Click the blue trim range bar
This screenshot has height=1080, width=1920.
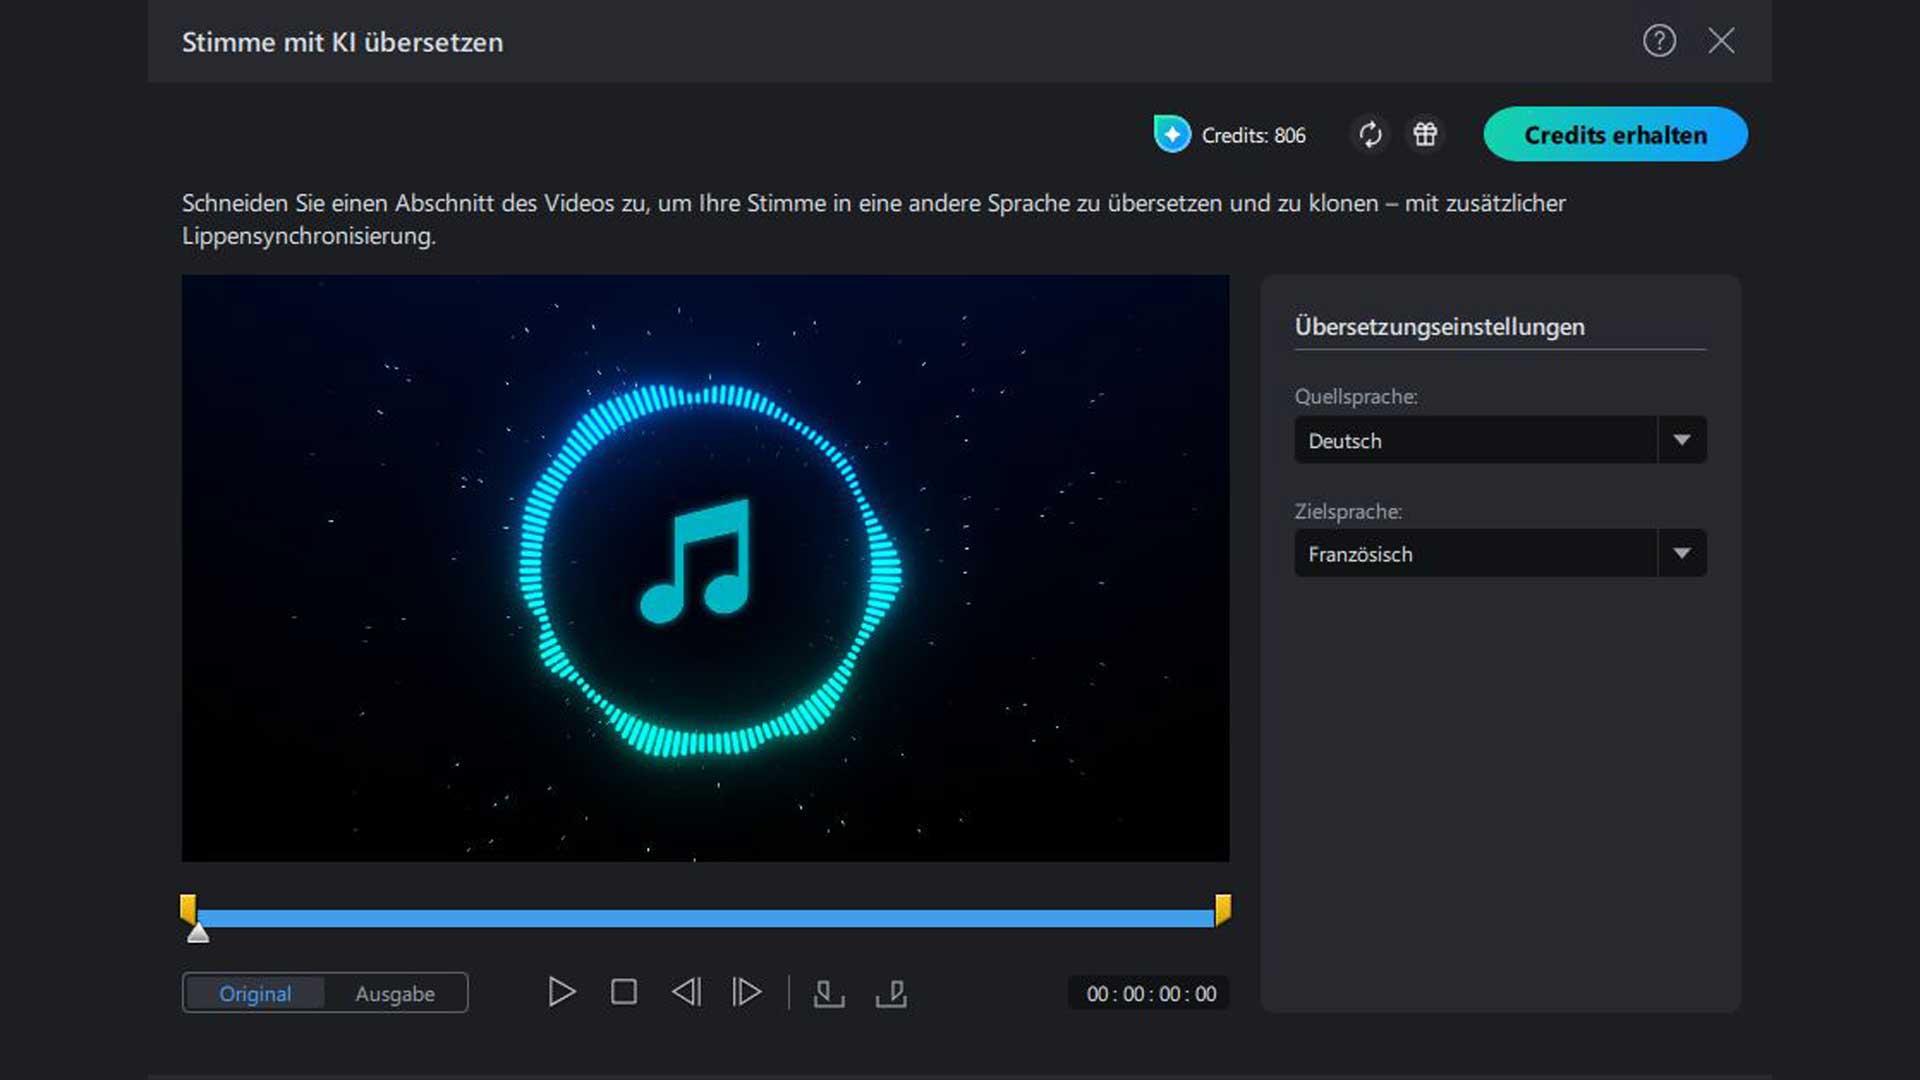pyautogui.click(x=705, y=918)
